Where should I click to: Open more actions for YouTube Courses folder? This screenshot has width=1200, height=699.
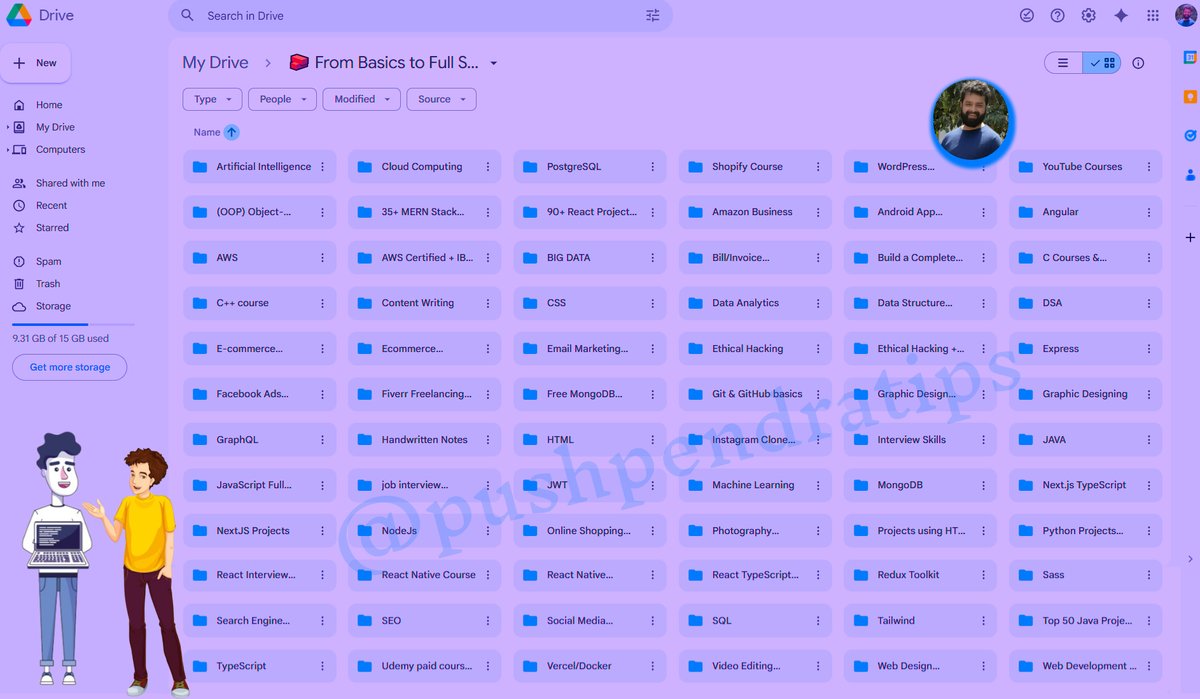(x=1148, y=167)
